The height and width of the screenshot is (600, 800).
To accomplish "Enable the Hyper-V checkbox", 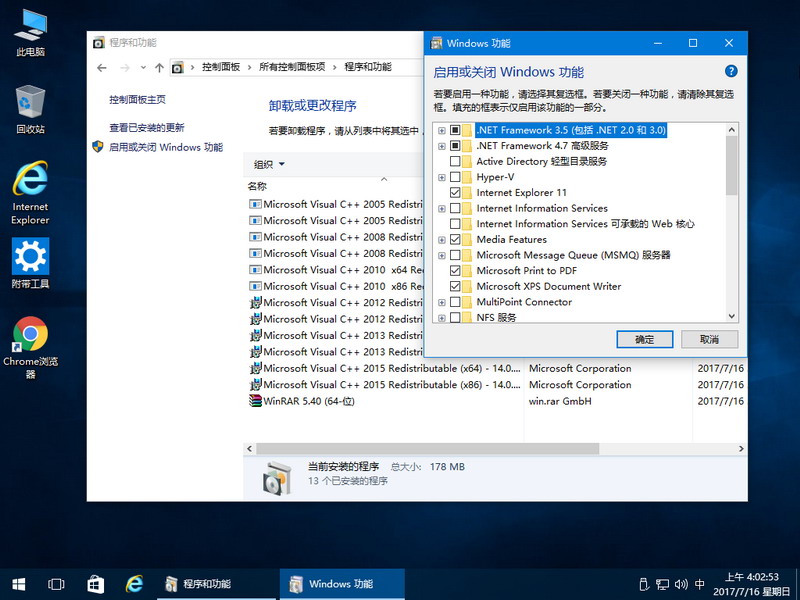I will [x=455, y=177].
